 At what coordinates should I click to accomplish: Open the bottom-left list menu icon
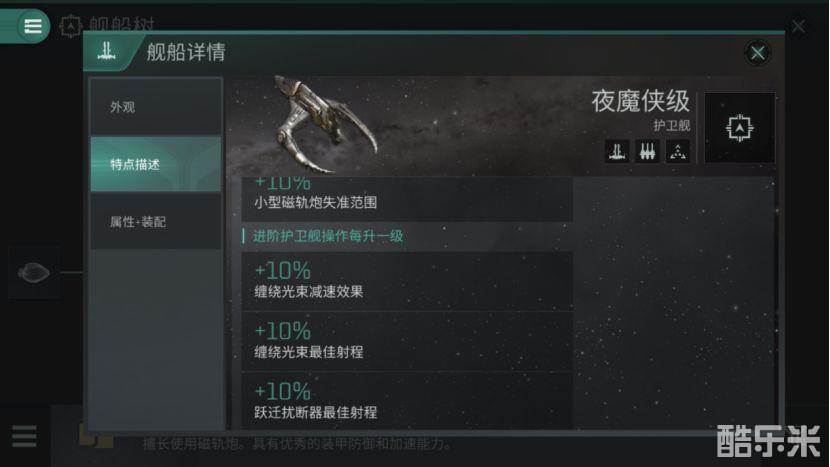[24, 436]
